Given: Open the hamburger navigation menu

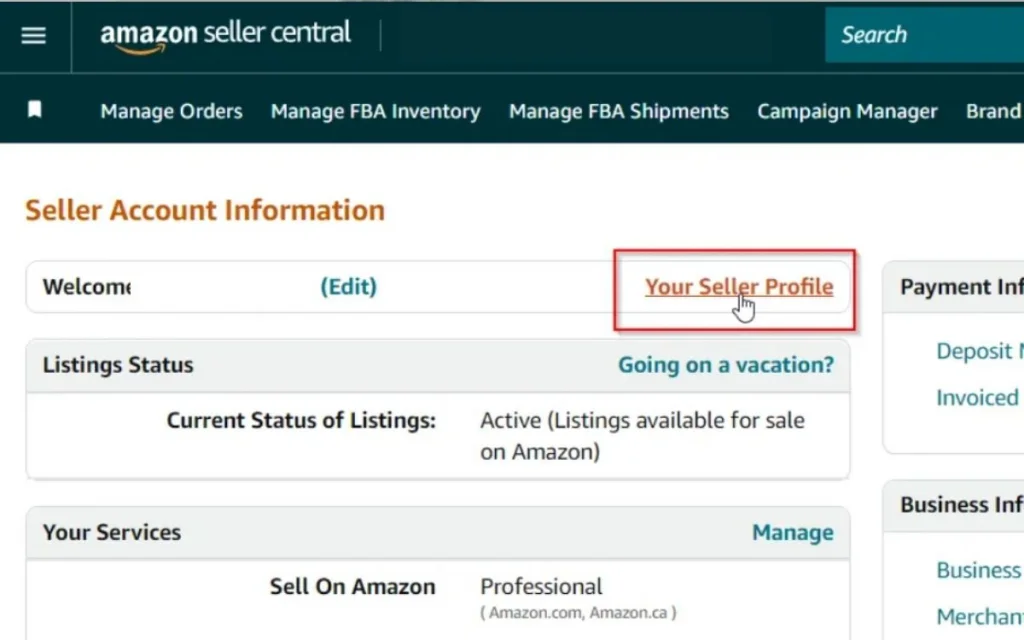Looking at the screenshot, I should tap(34, 35).
